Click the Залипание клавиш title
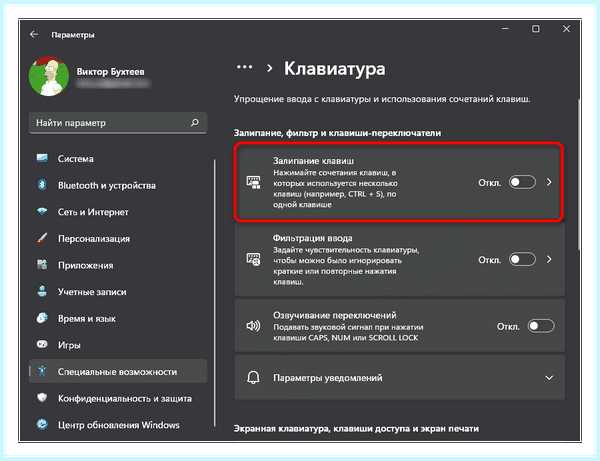 point(313,161)
